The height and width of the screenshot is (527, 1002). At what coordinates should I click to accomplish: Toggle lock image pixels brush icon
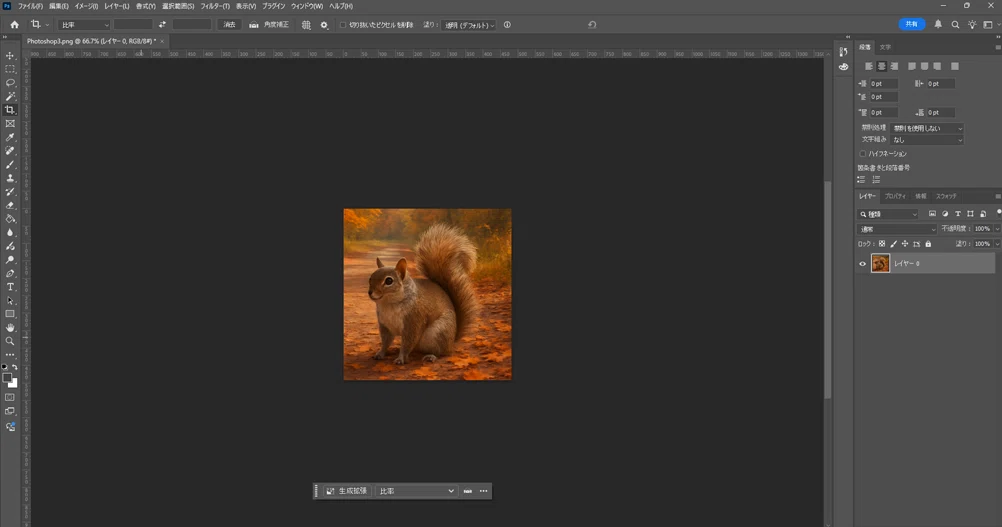point(893,244)
